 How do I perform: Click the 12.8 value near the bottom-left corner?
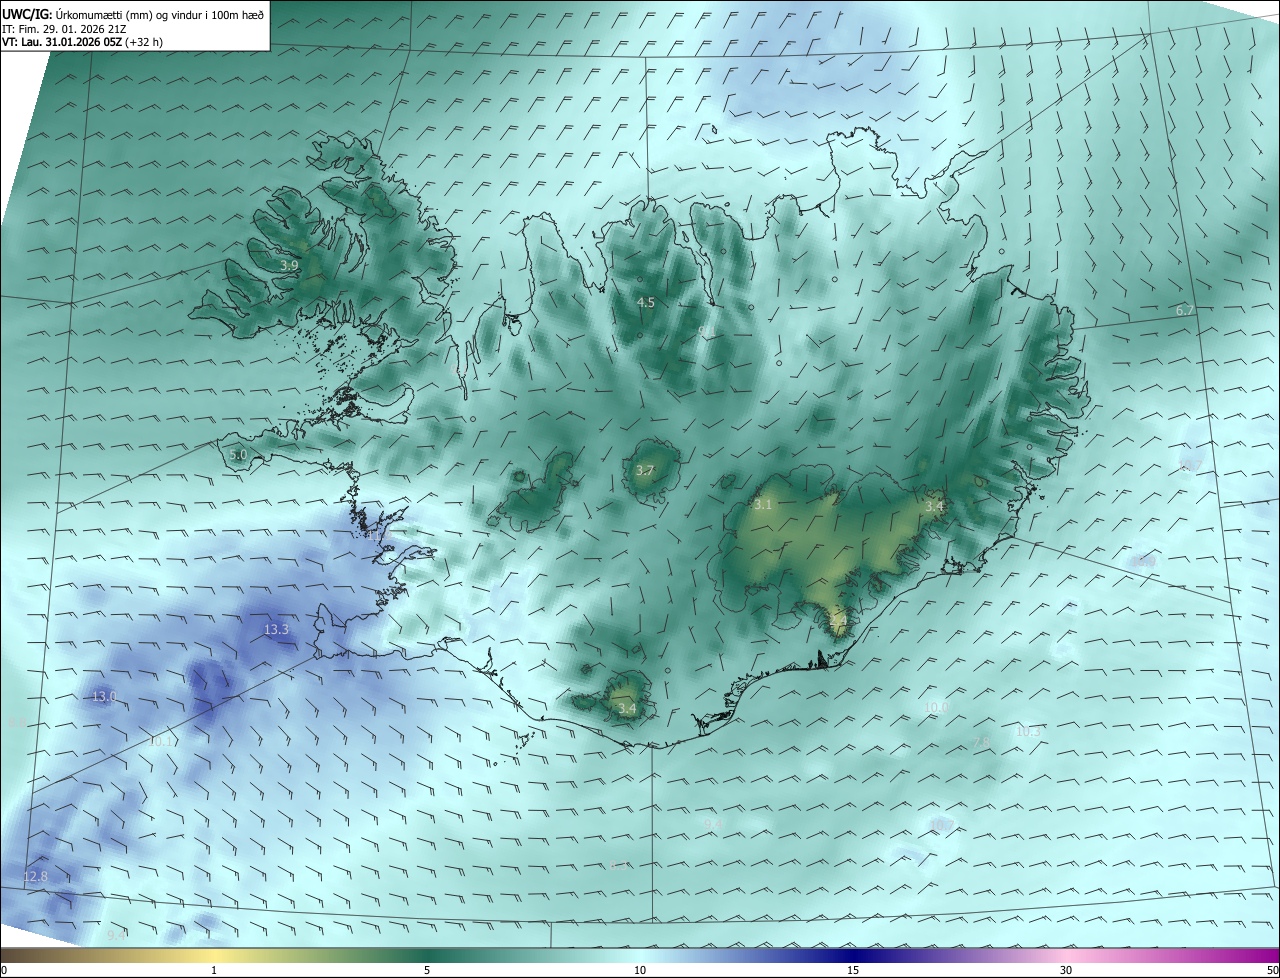(35, 877)
